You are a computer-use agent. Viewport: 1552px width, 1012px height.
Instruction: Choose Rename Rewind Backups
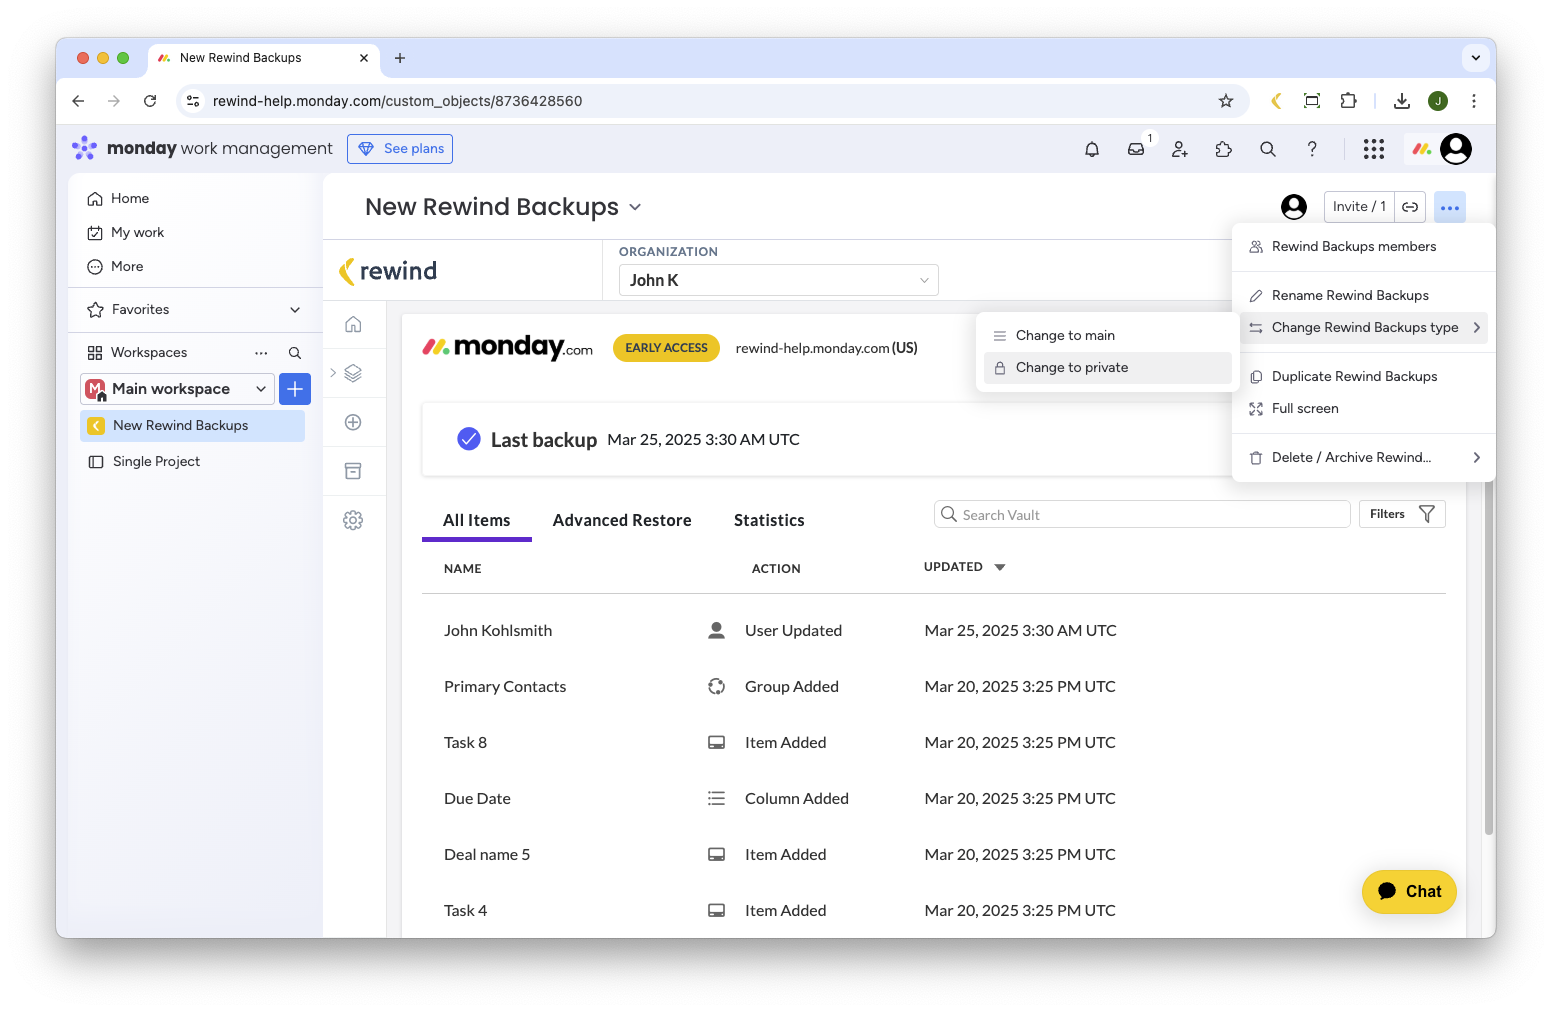click(1364, 295)
